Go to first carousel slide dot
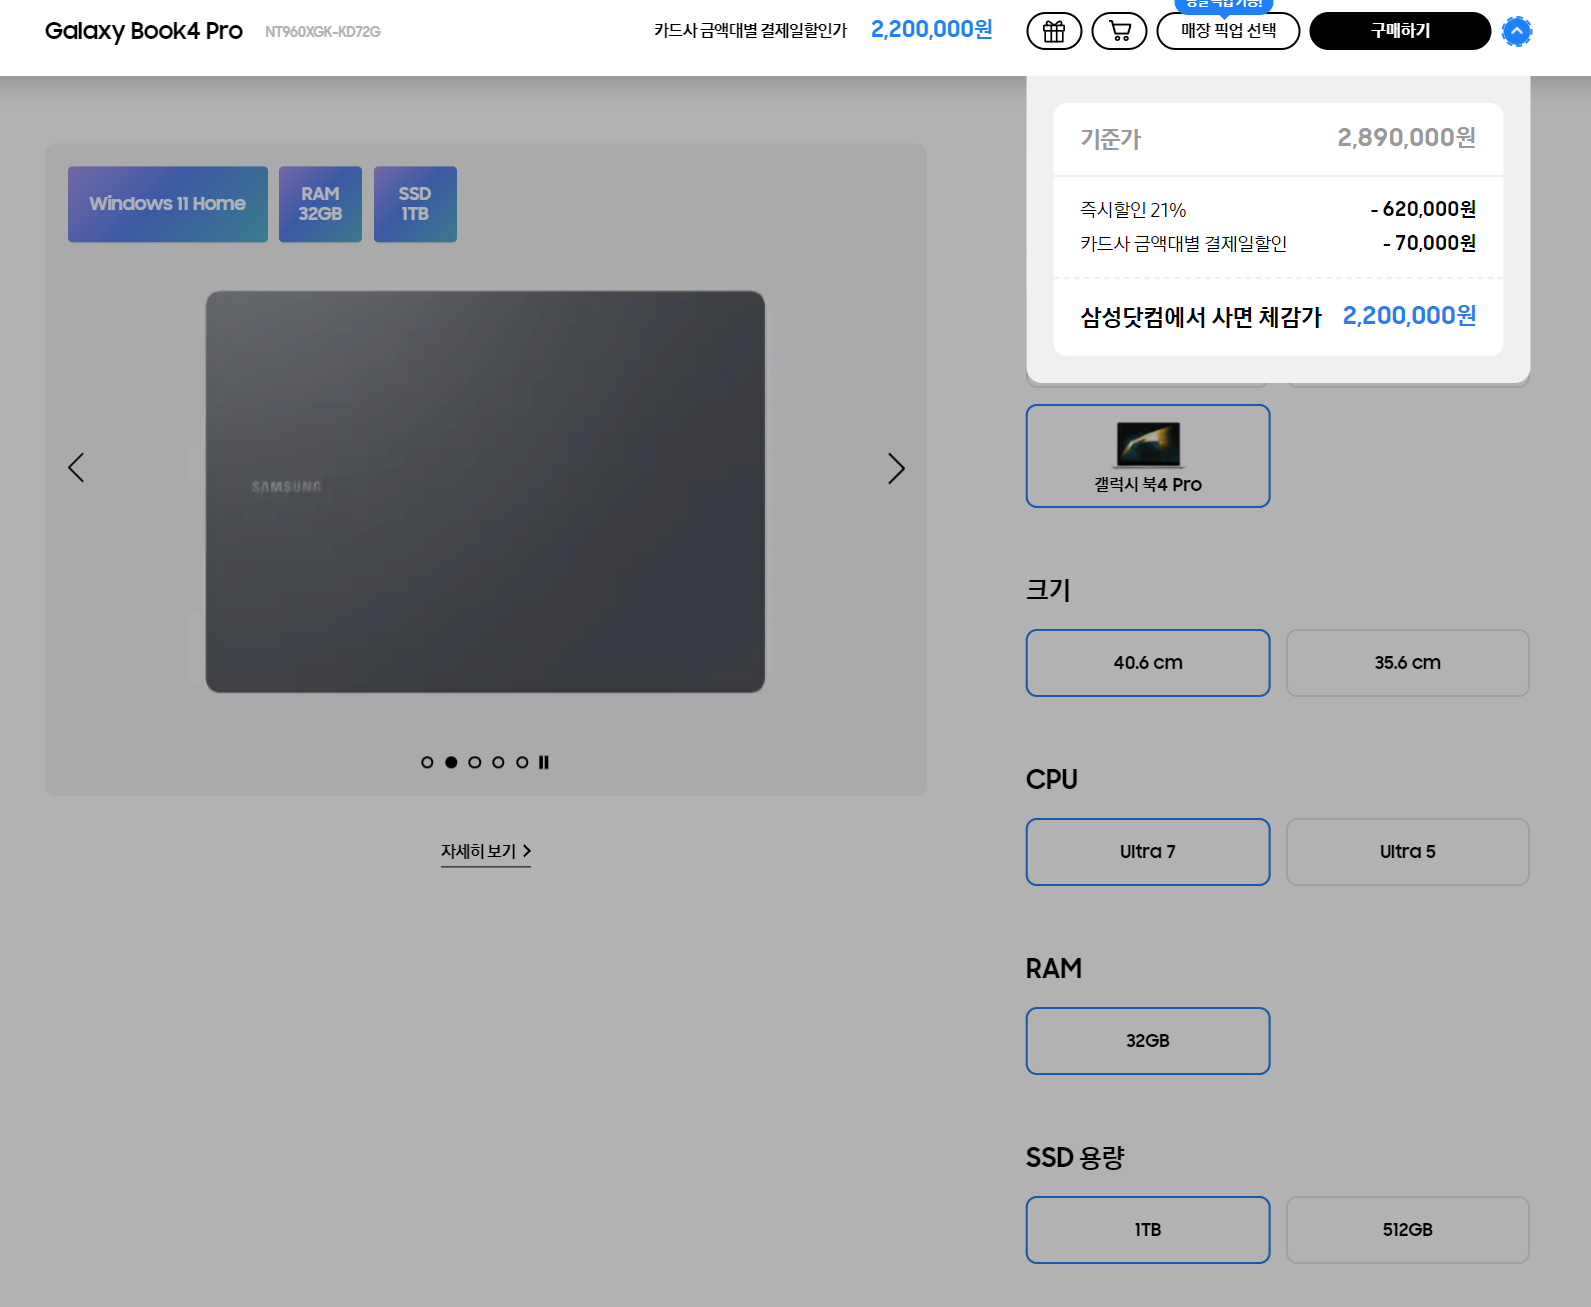Viewport: 1591px width, 1307px height. pos(427,762)
